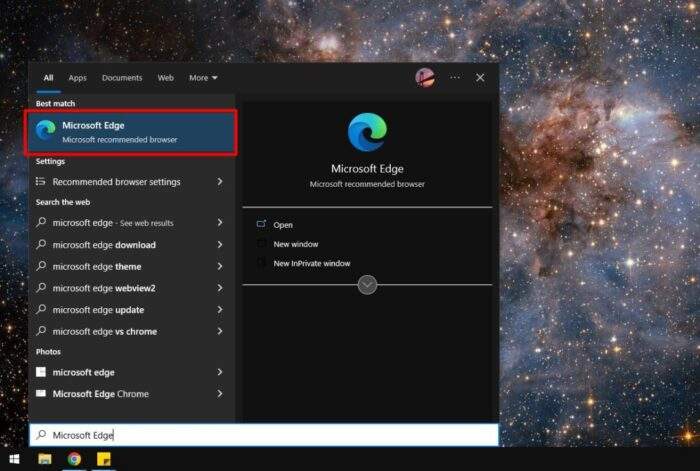Viewport: 700px width, 471px height.
Task: Expand Photos 'microsoft edge' result arrow
Action: point(220,372)
